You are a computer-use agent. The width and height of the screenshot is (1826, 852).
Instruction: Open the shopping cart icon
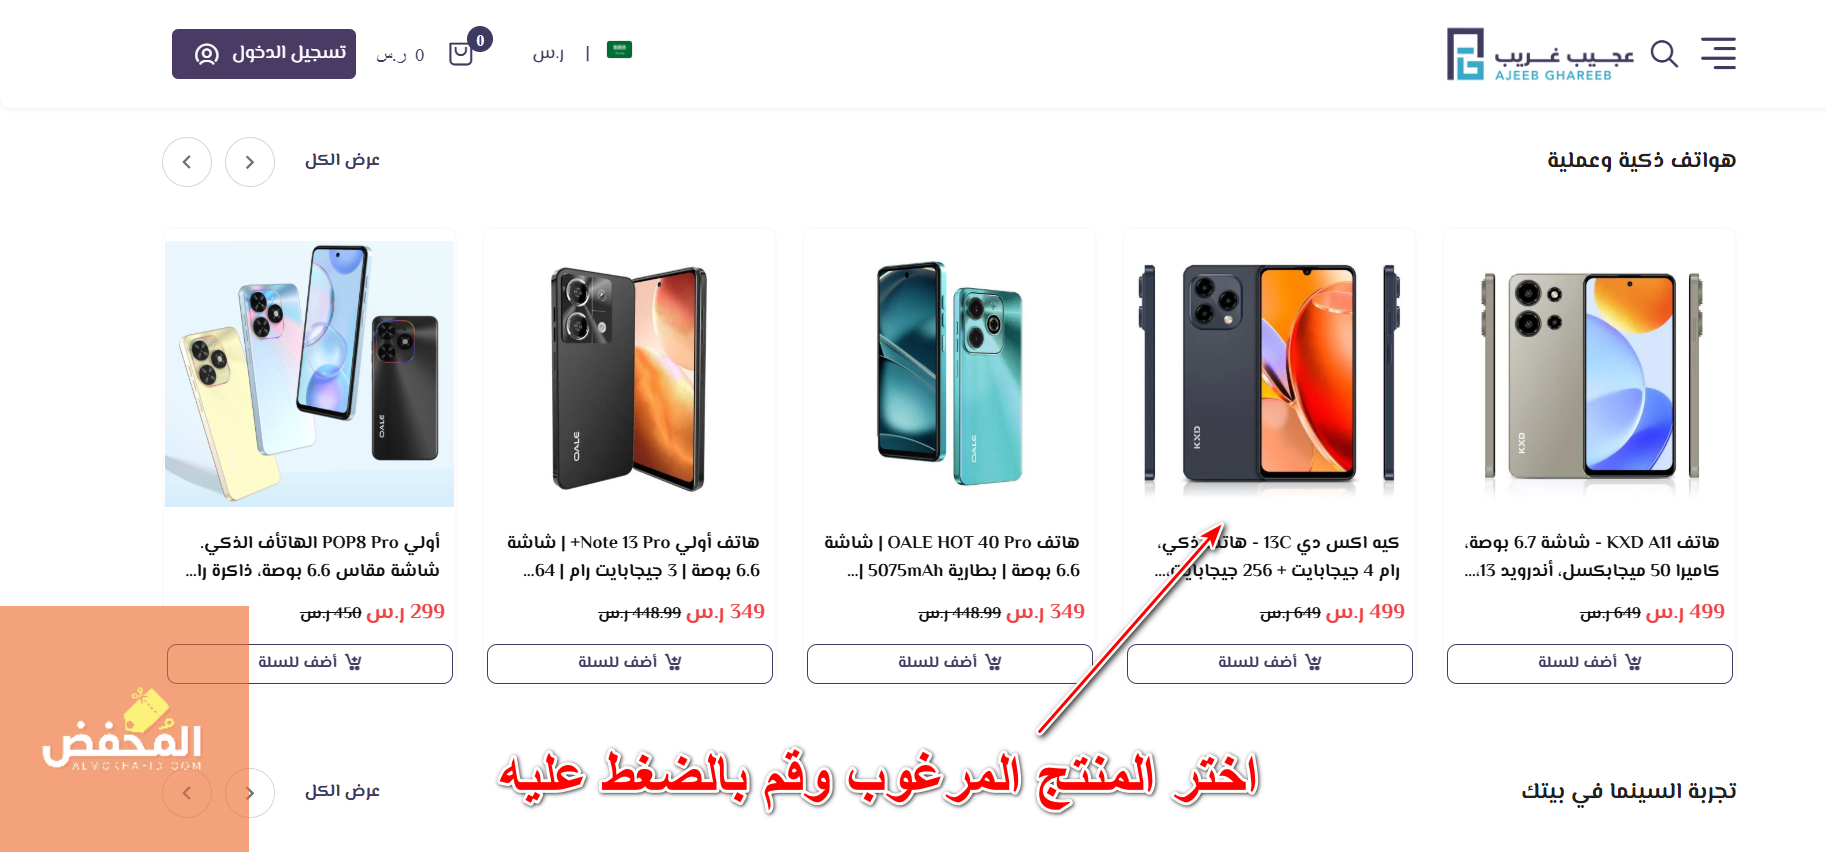(x=461, y=53)
